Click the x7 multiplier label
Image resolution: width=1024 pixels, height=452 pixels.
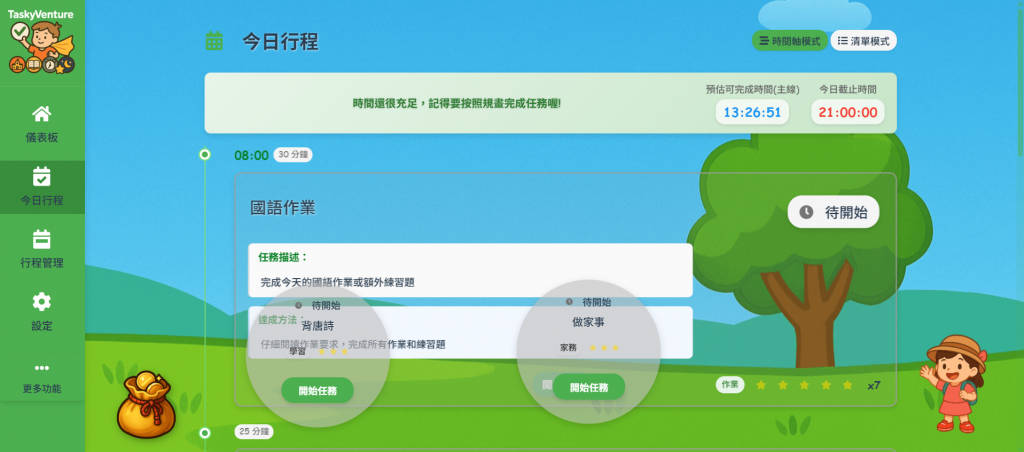click(x=874, y=385)
